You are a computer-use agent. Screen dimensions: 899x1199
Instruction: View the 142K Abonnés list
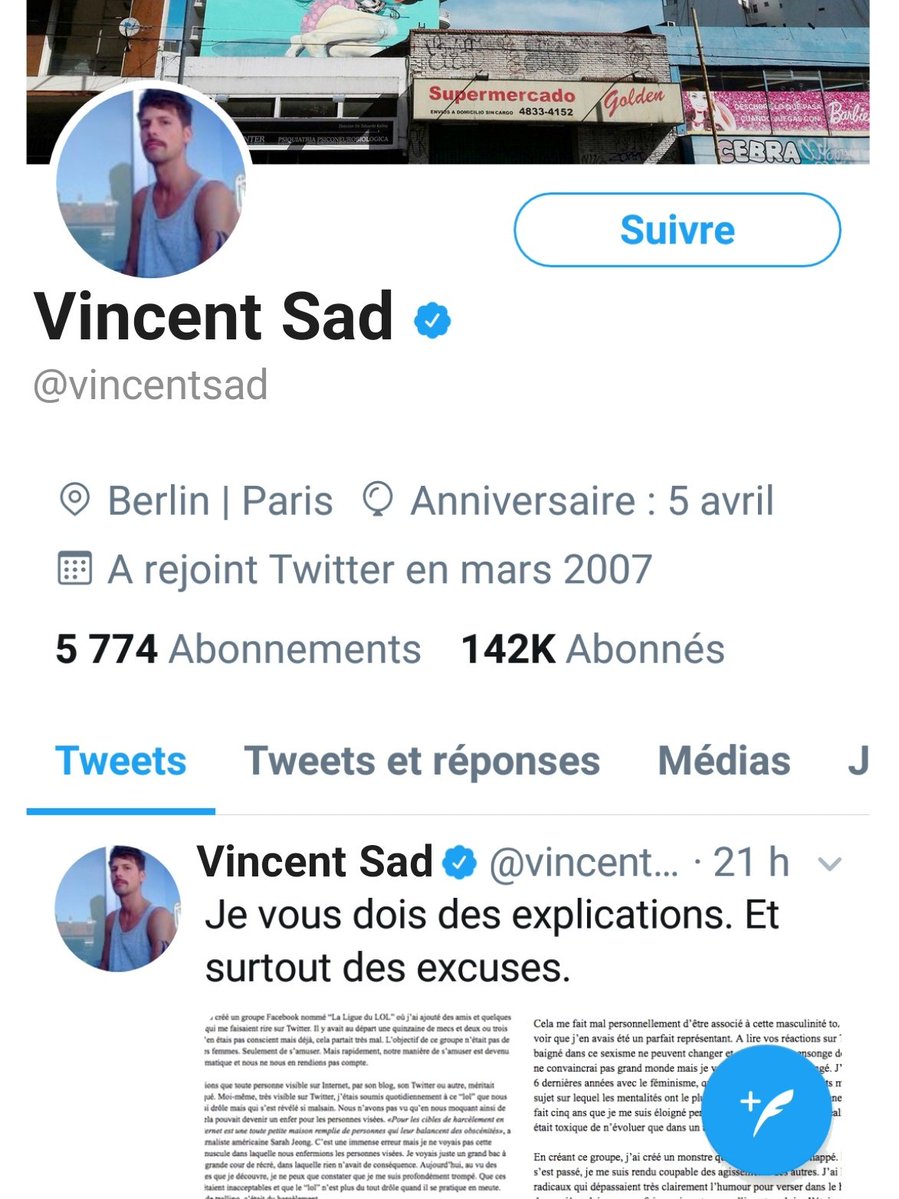592,650
